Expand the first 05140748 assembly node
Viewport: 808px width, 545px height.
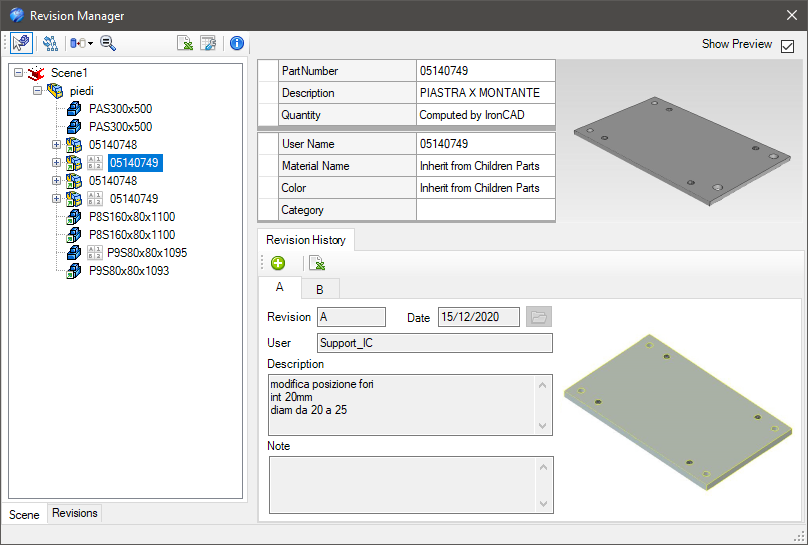(56, 145)
